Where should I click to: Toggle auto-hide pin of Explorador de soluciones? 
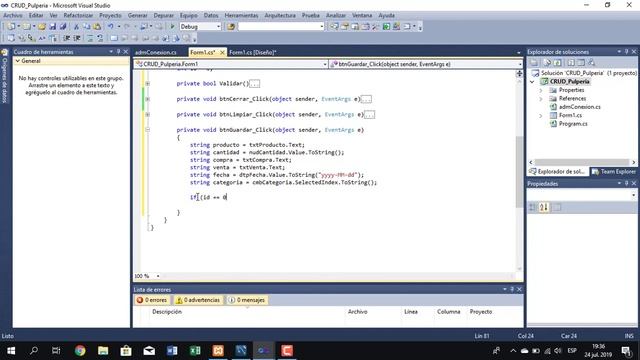coord(627,52)
